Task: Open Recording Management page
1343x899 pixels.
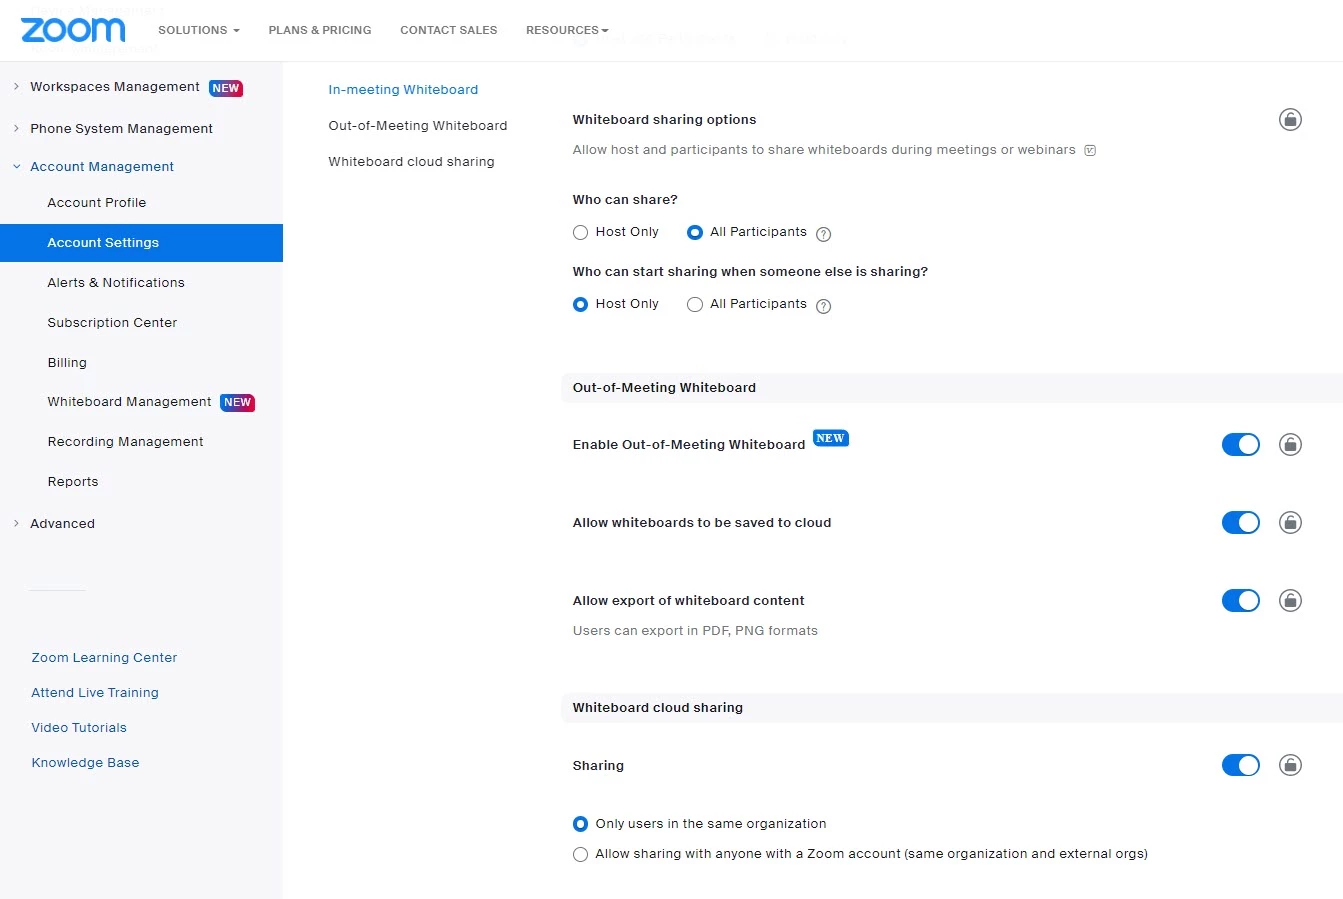Action: tap(125, 441)
